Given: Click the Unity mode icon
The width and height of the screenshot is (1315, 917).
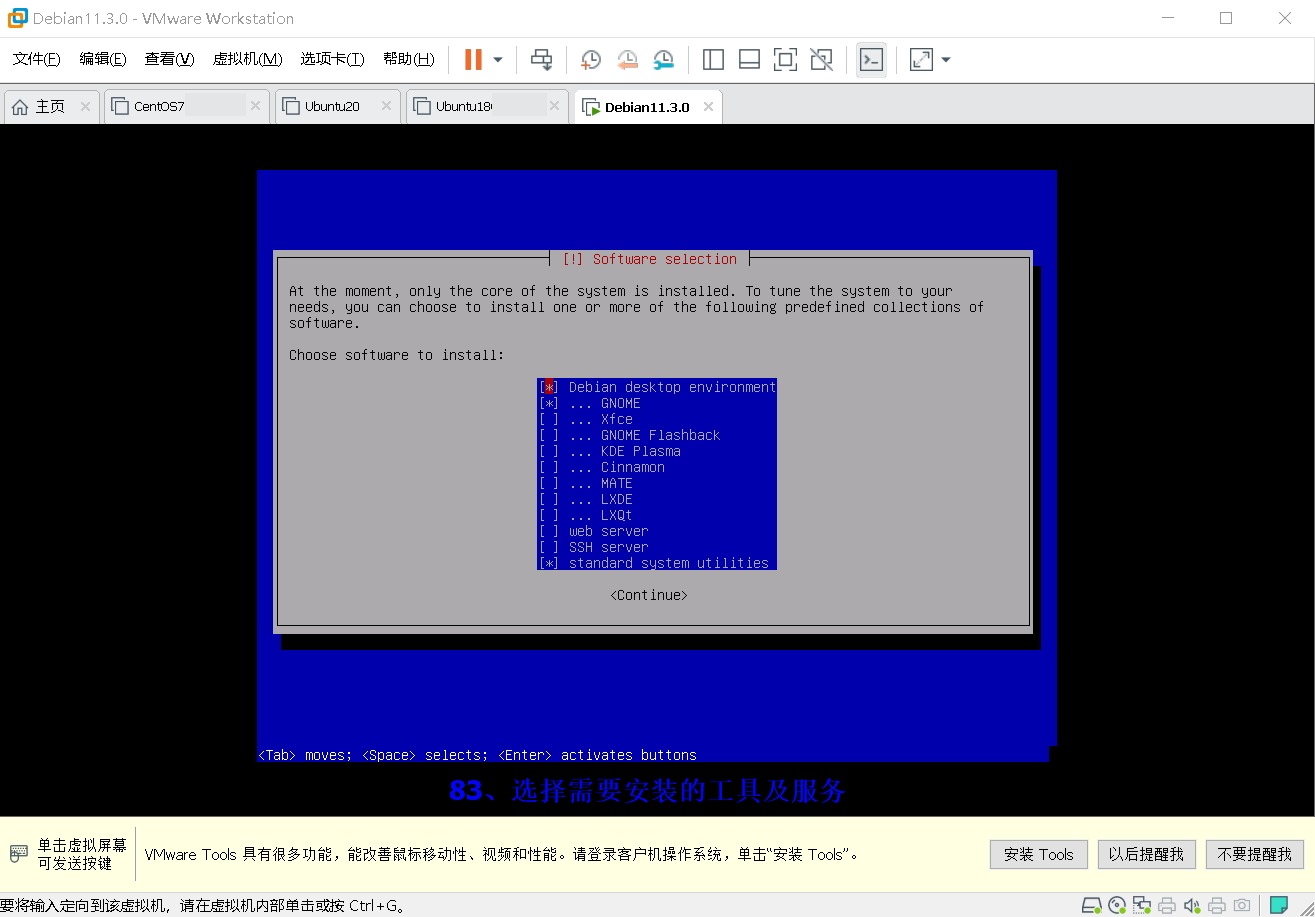Looking at the screenshot, I should [x=821, y=60].
